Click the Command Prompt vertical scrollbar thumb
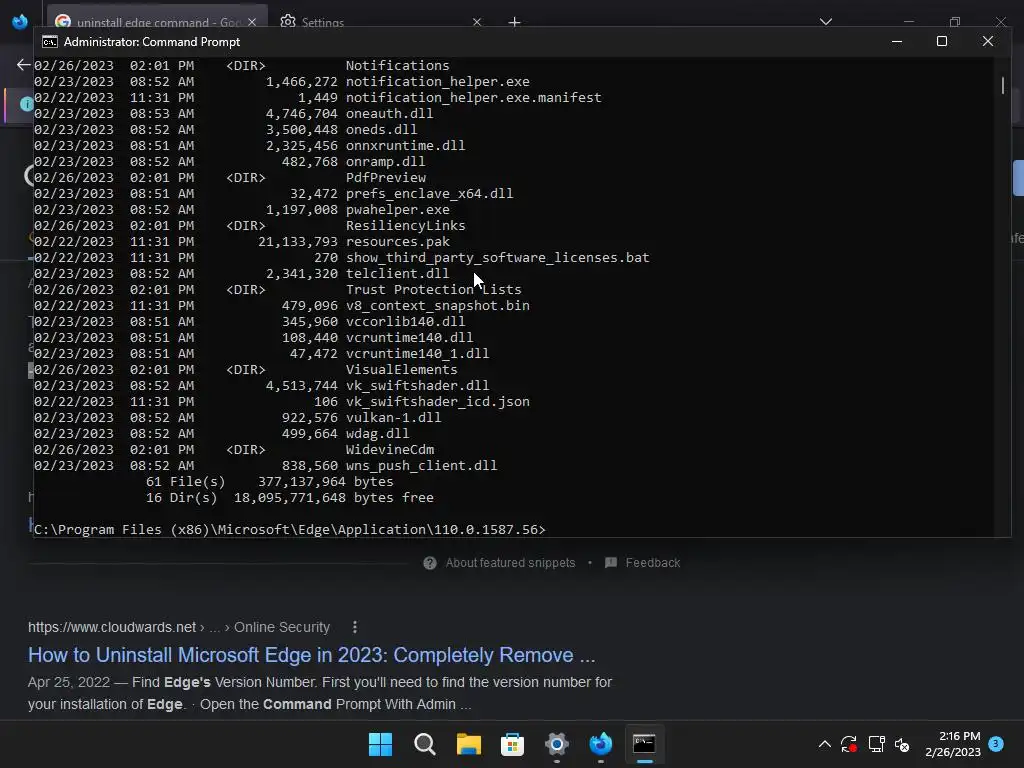The image size is (1024, 768). point(1002,86)
